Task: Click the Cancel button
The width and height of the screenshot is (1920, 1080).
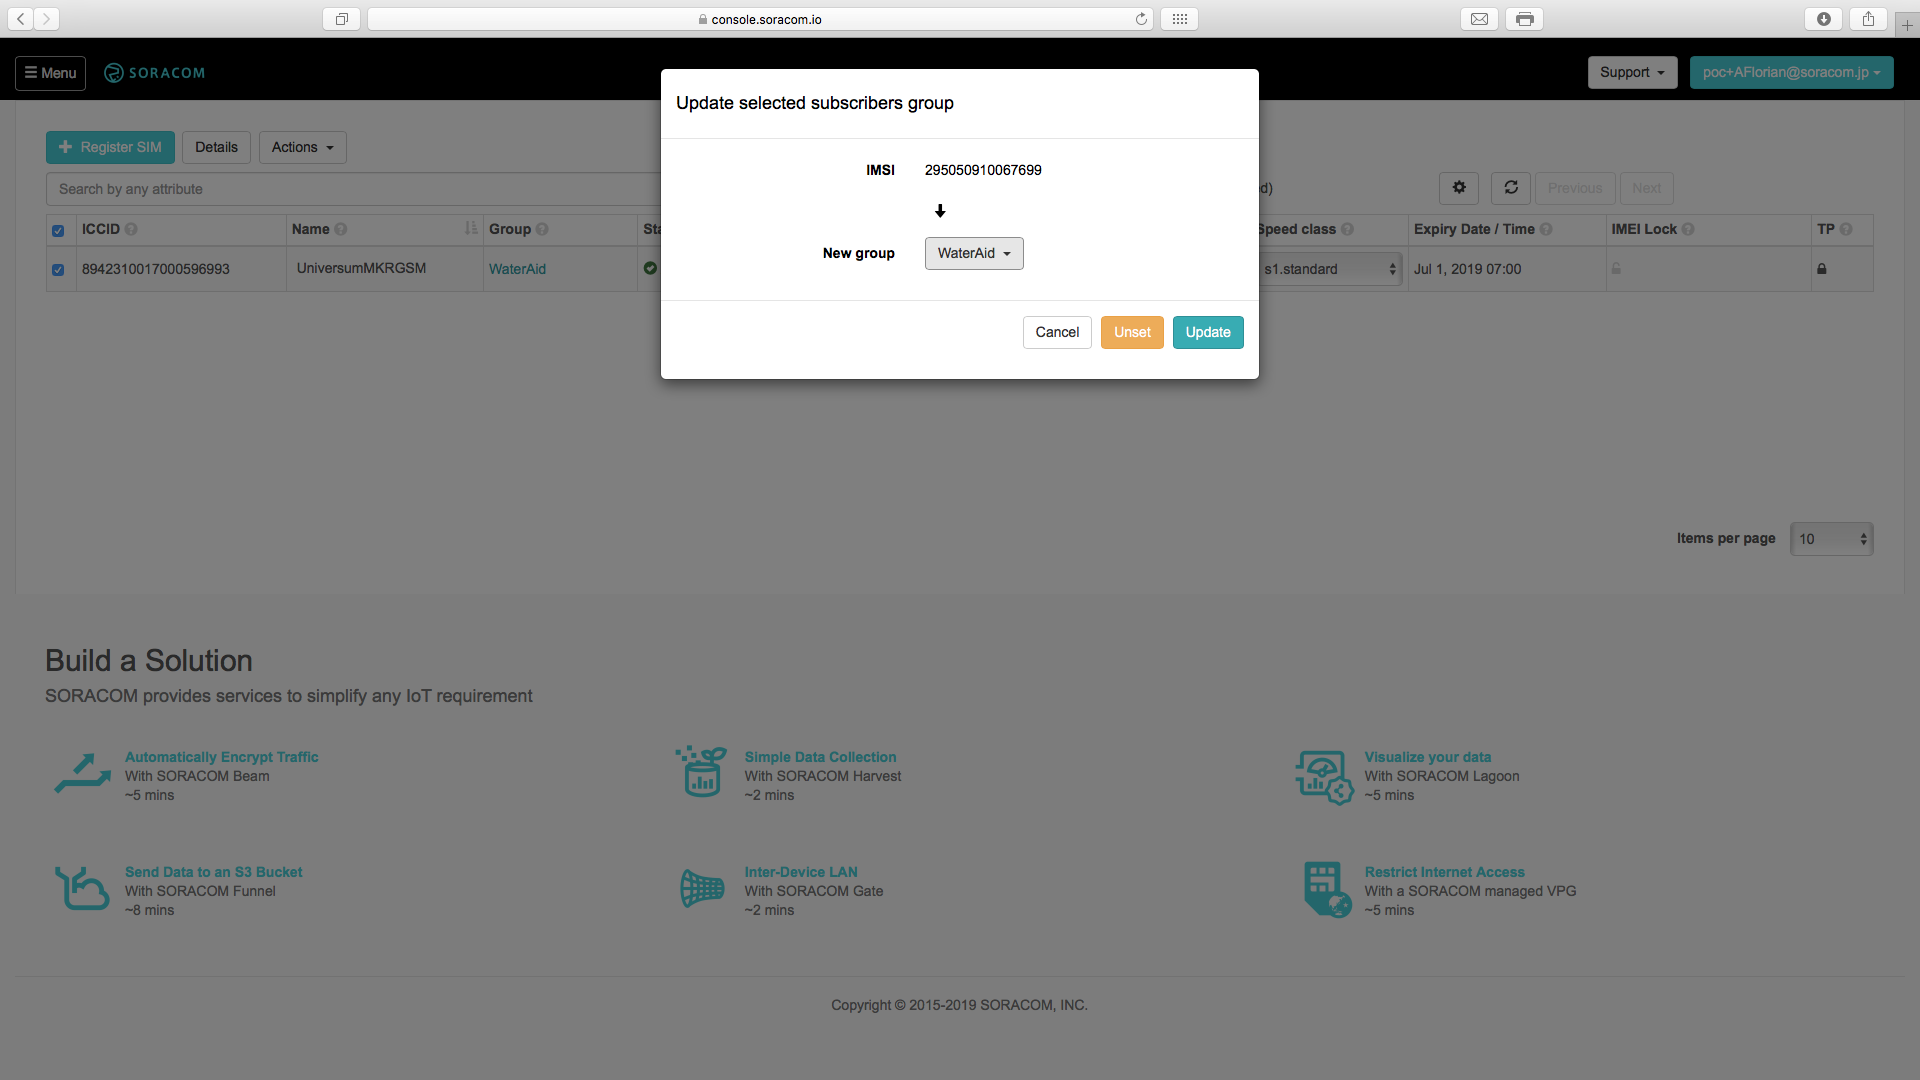Action: (1057, 333)
